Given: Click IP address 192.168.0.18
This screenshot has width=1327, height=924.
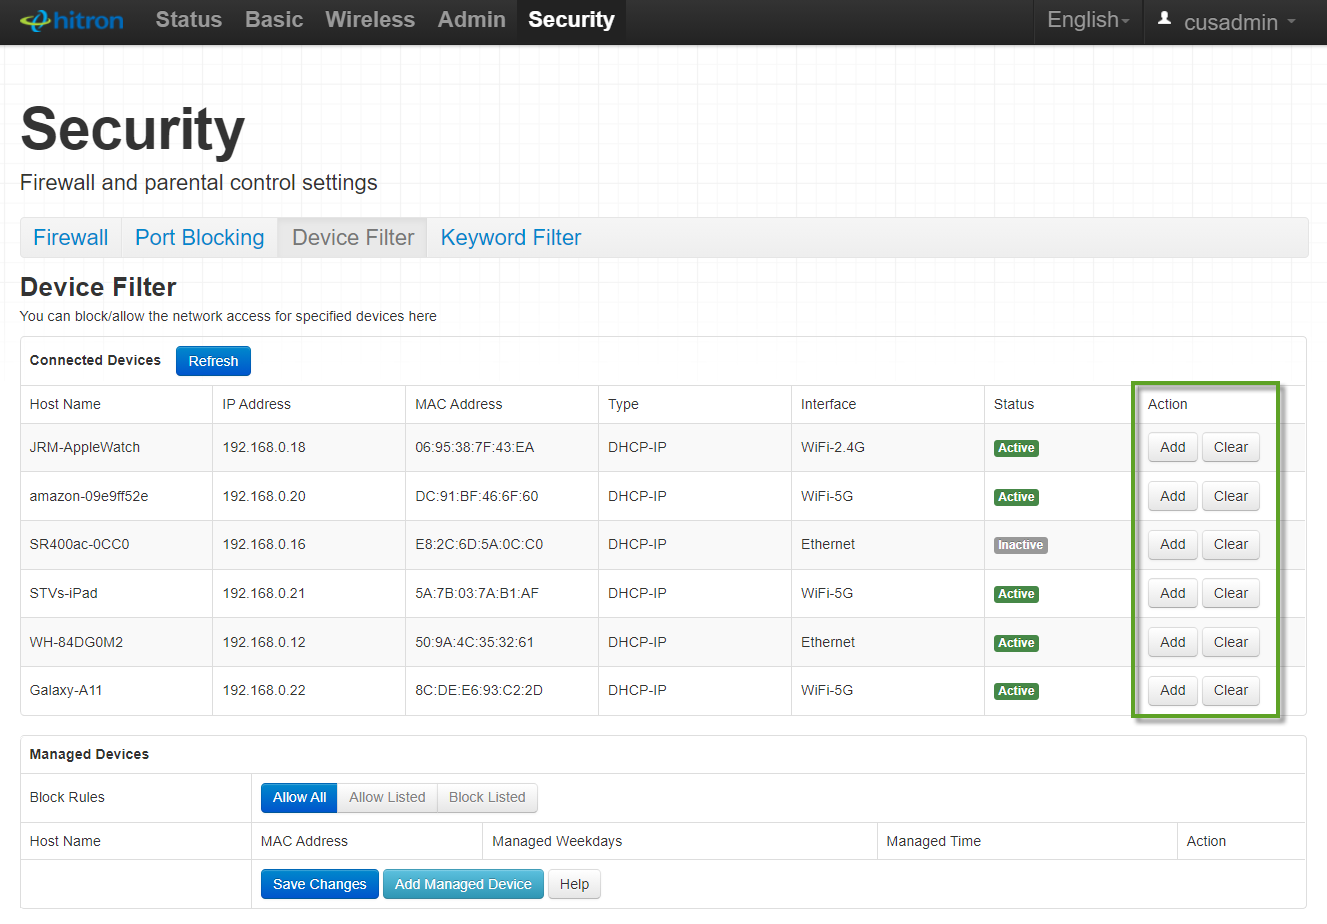Looking at the screenshot, I should click(264, 447).
